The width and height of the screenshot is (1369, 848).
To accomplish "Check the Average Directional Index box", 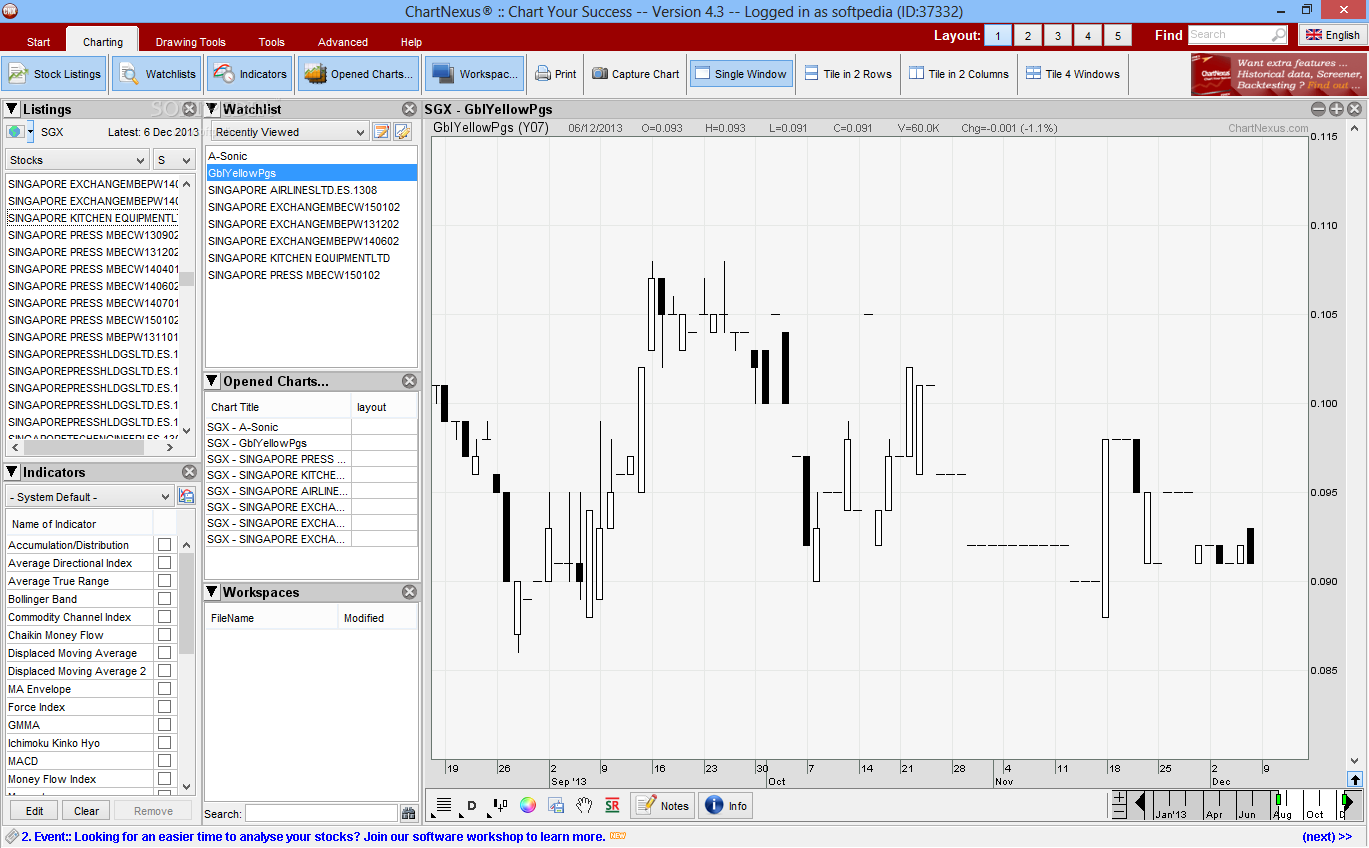I will coord(164,563).
